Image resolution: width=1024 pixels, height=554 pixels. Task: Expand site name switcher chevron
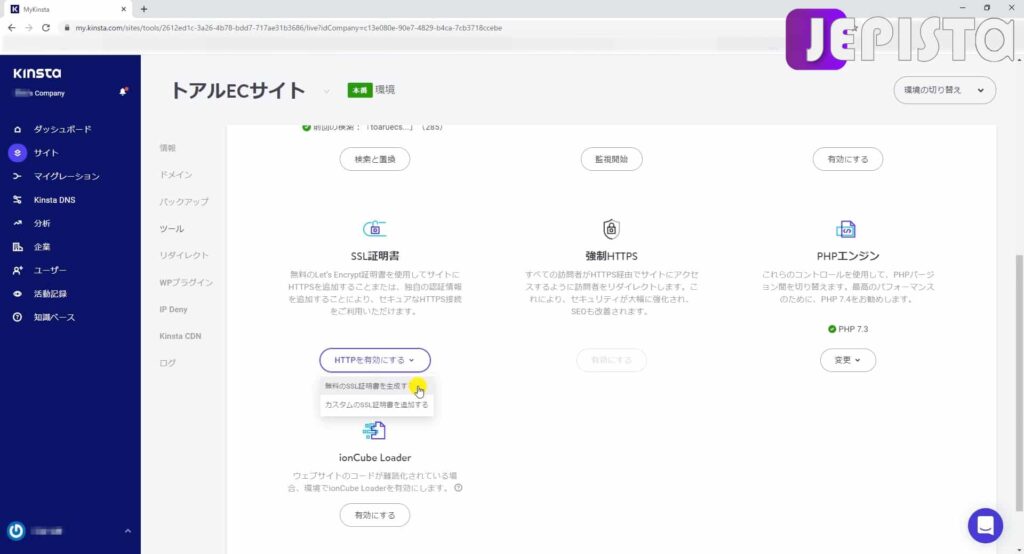coord(326,91)
